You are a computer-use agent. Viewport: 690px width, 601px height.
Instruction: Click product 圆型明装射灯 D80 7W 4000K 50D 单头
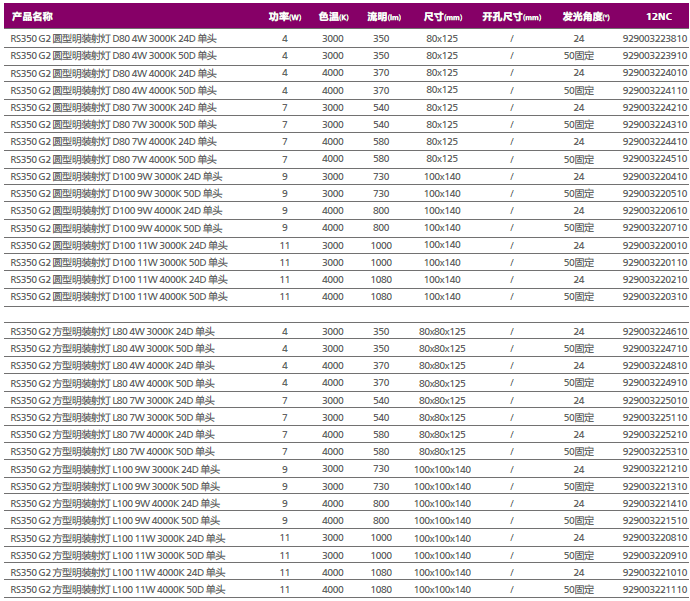tap(113, 159)
